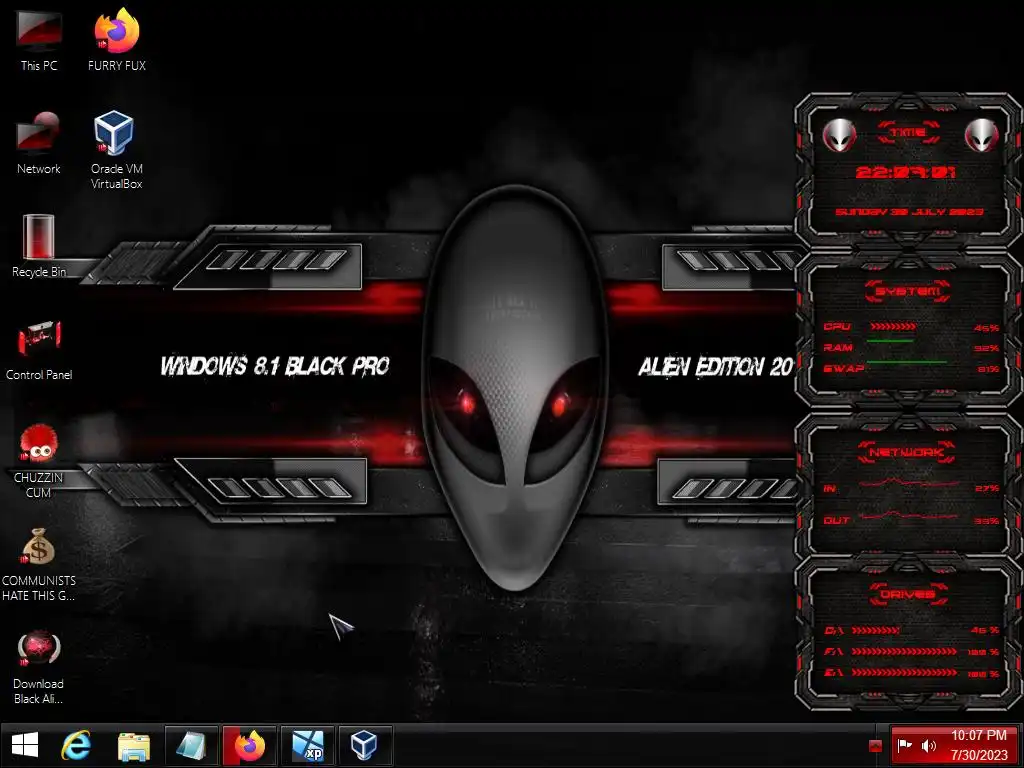1024x768 pixels.
Task: Click the SUNDAY 30 JULY 2023 date text
Action: click(x=909, y=212)
